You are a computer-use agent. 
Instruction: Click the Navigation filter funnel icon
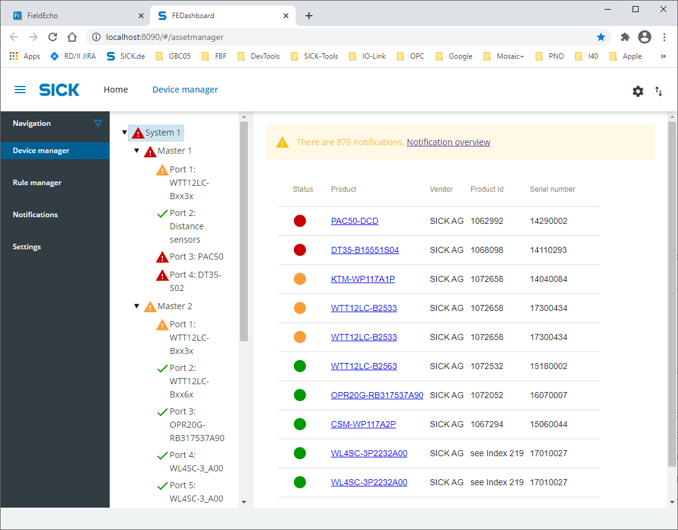[97, 123]
